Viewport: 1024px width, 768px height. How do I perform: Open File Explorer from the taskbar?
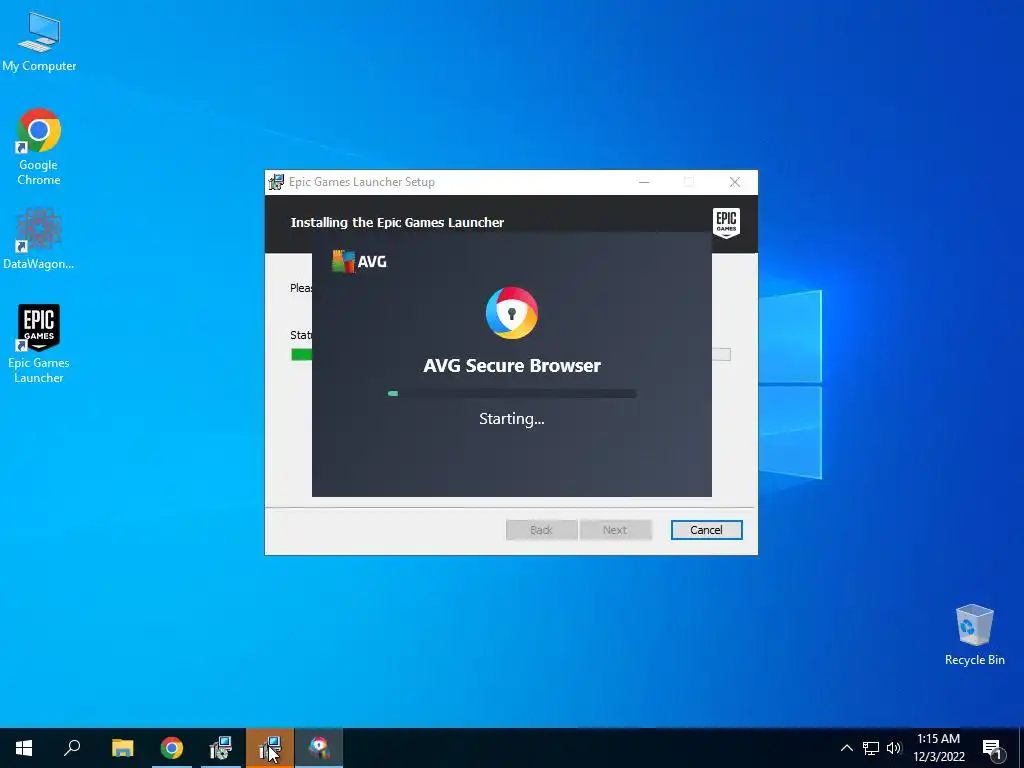[122, 748]
